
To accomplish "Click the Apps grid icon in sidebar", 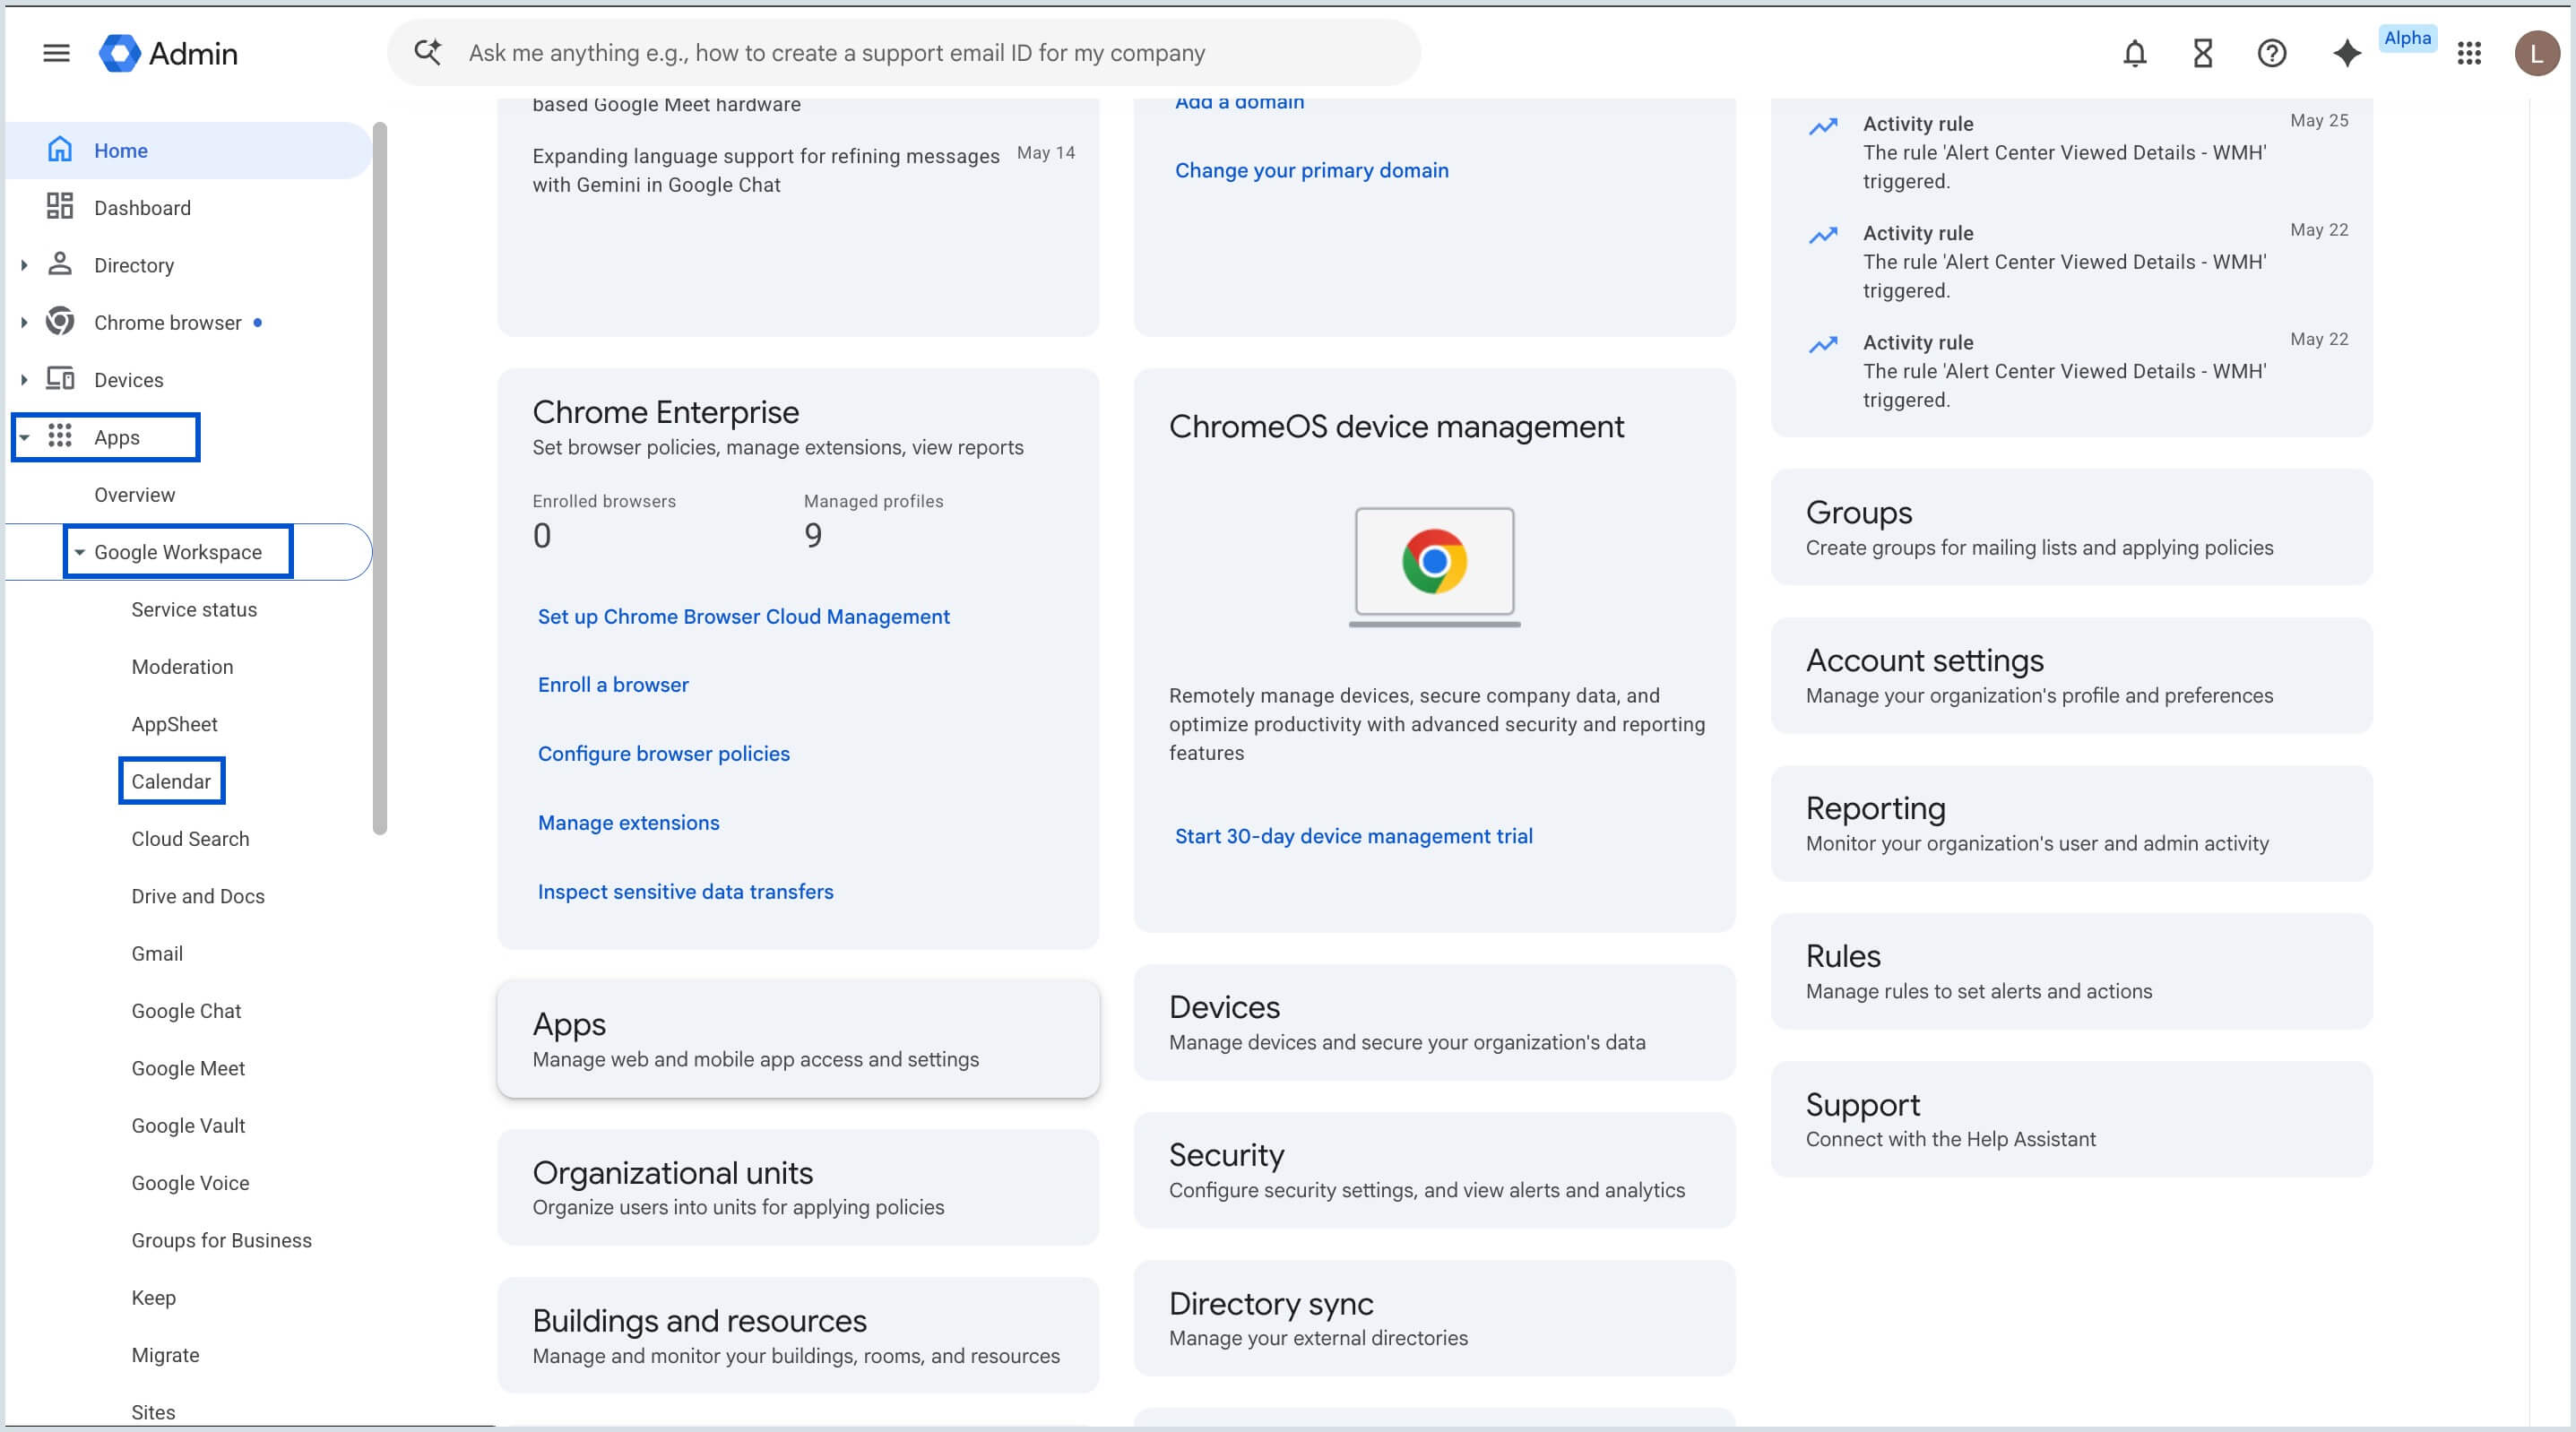I will [60, 436].
